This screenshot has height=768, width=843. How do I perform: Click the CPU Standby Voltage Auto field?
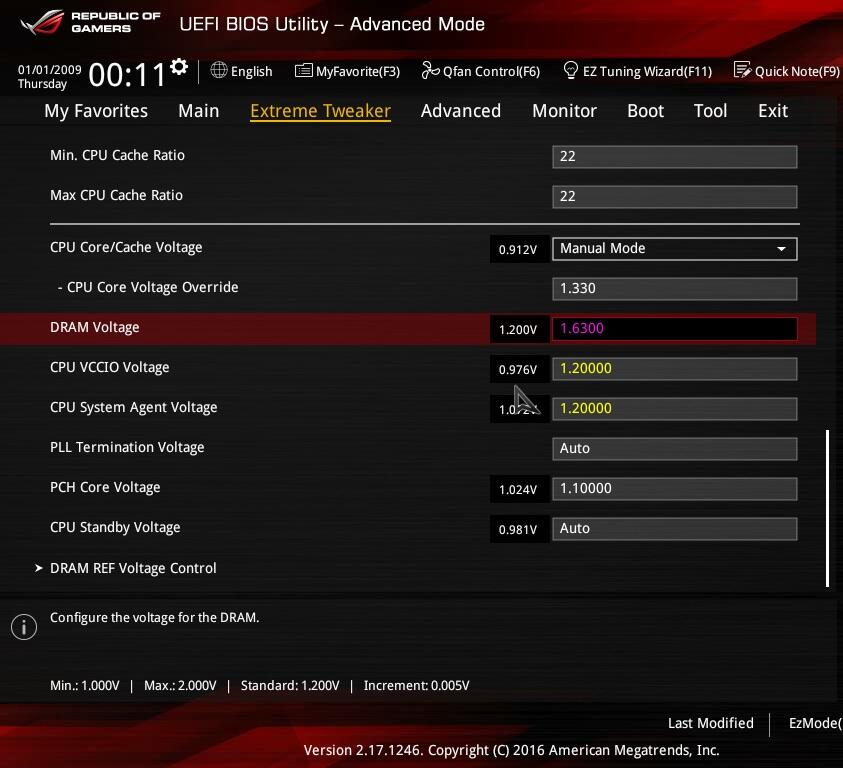click(x=675, y=529)
